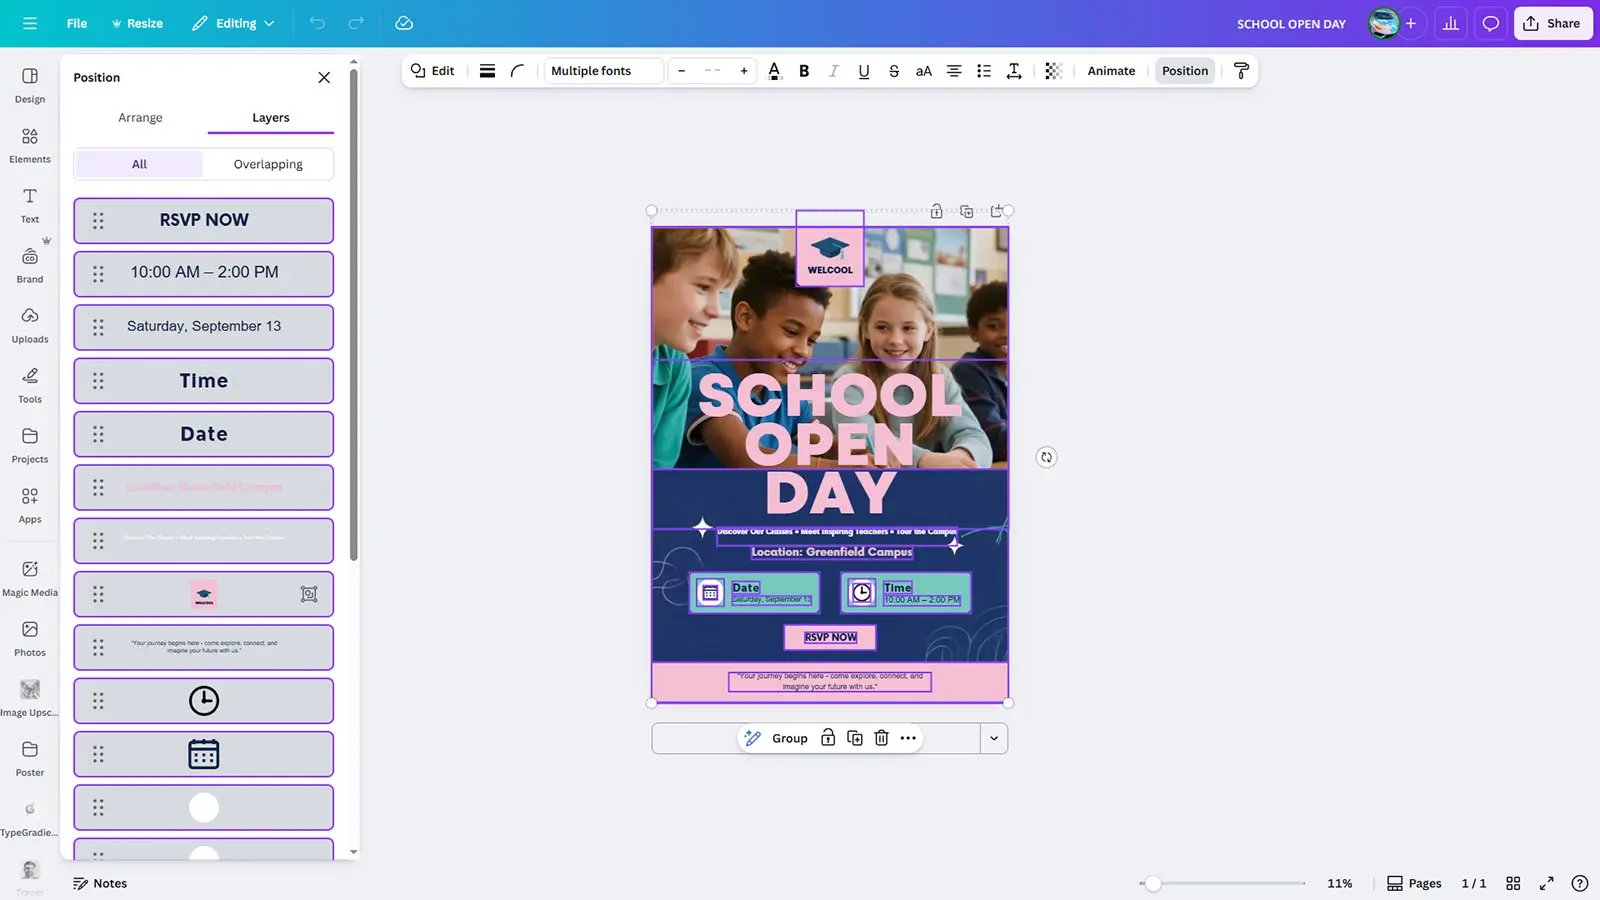This screenshot has width=1600, height=900.
Task: Toggle strikethrough text formatting
Action: pyautogui.click(x=894, y=71)
